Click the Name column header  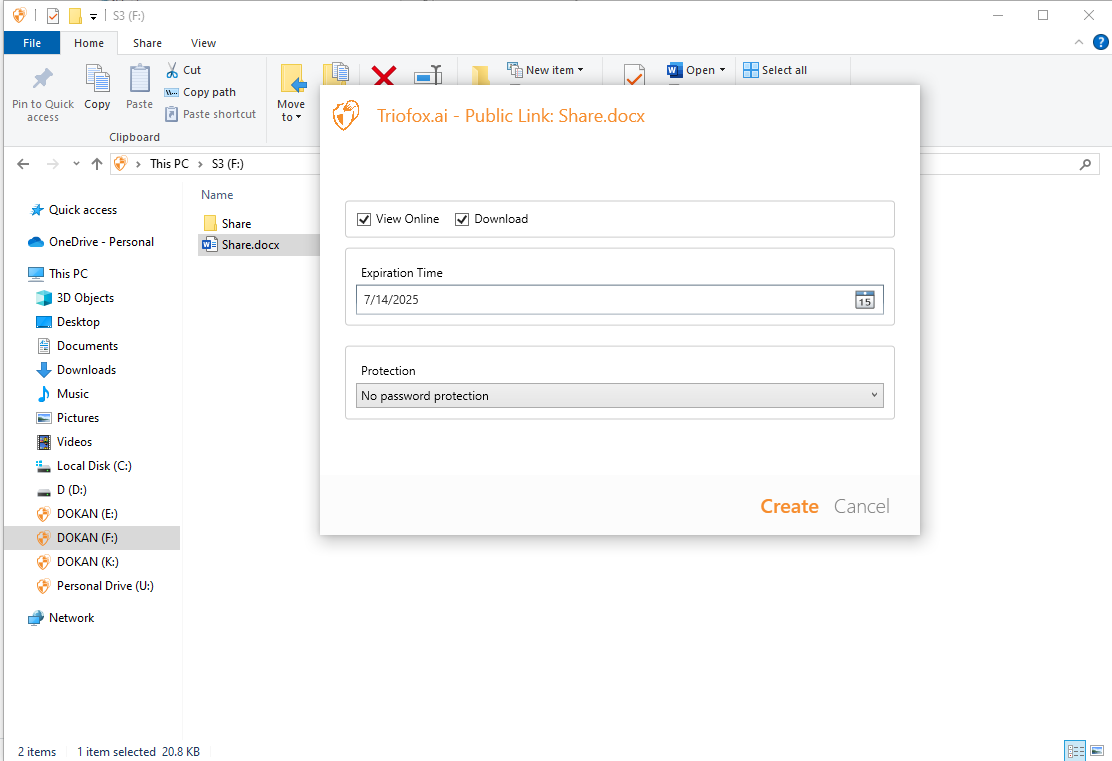[x=217, y=195]
